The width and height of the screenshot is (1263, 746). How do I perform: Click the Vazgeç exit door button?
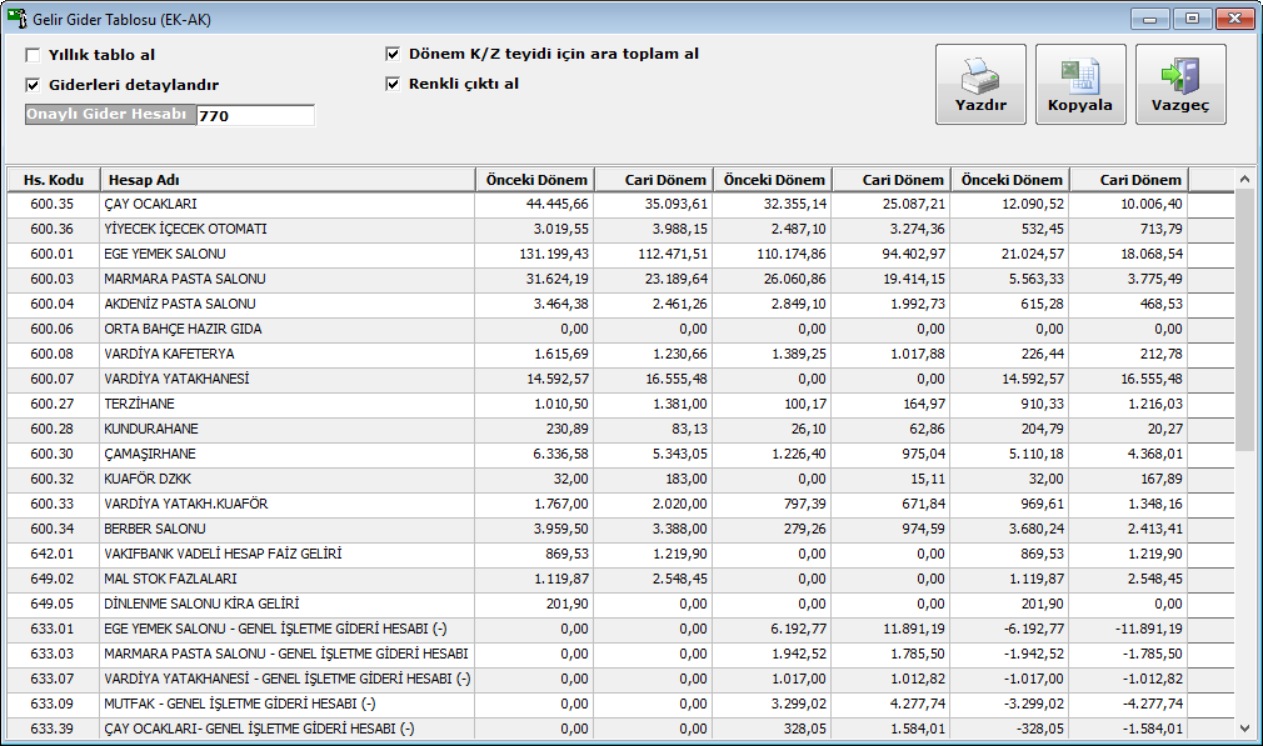(1180, 84)
